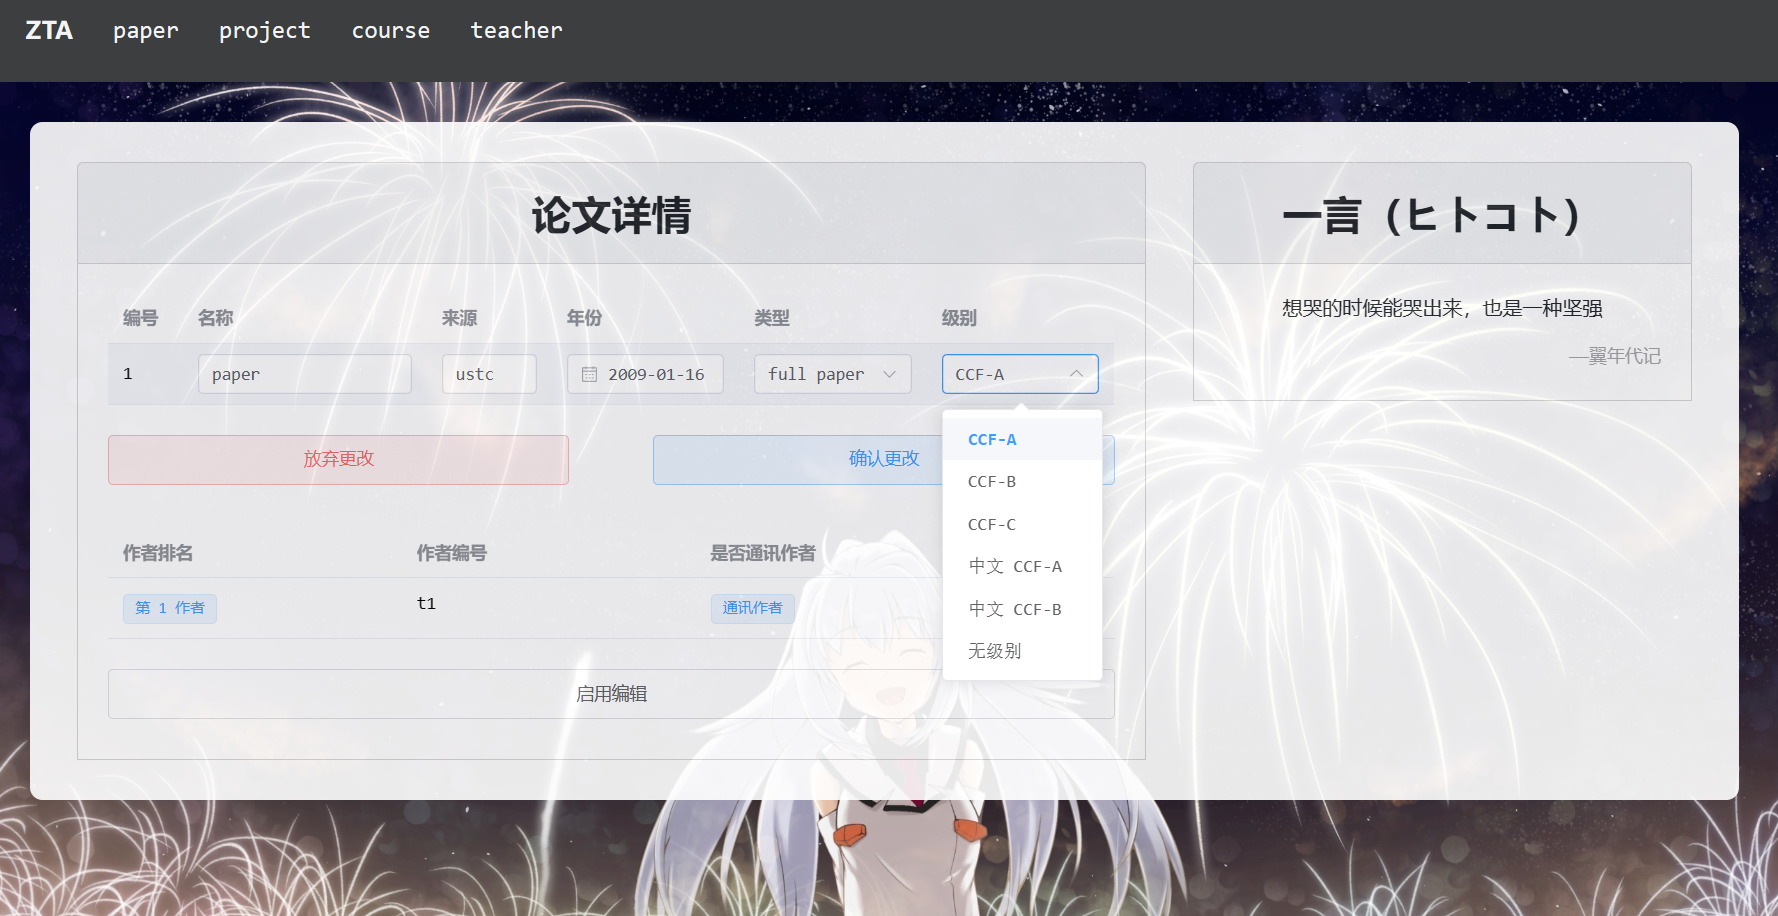Click the 级别 column header
Screen dimensions: 1778x916
tap(959, 318)
